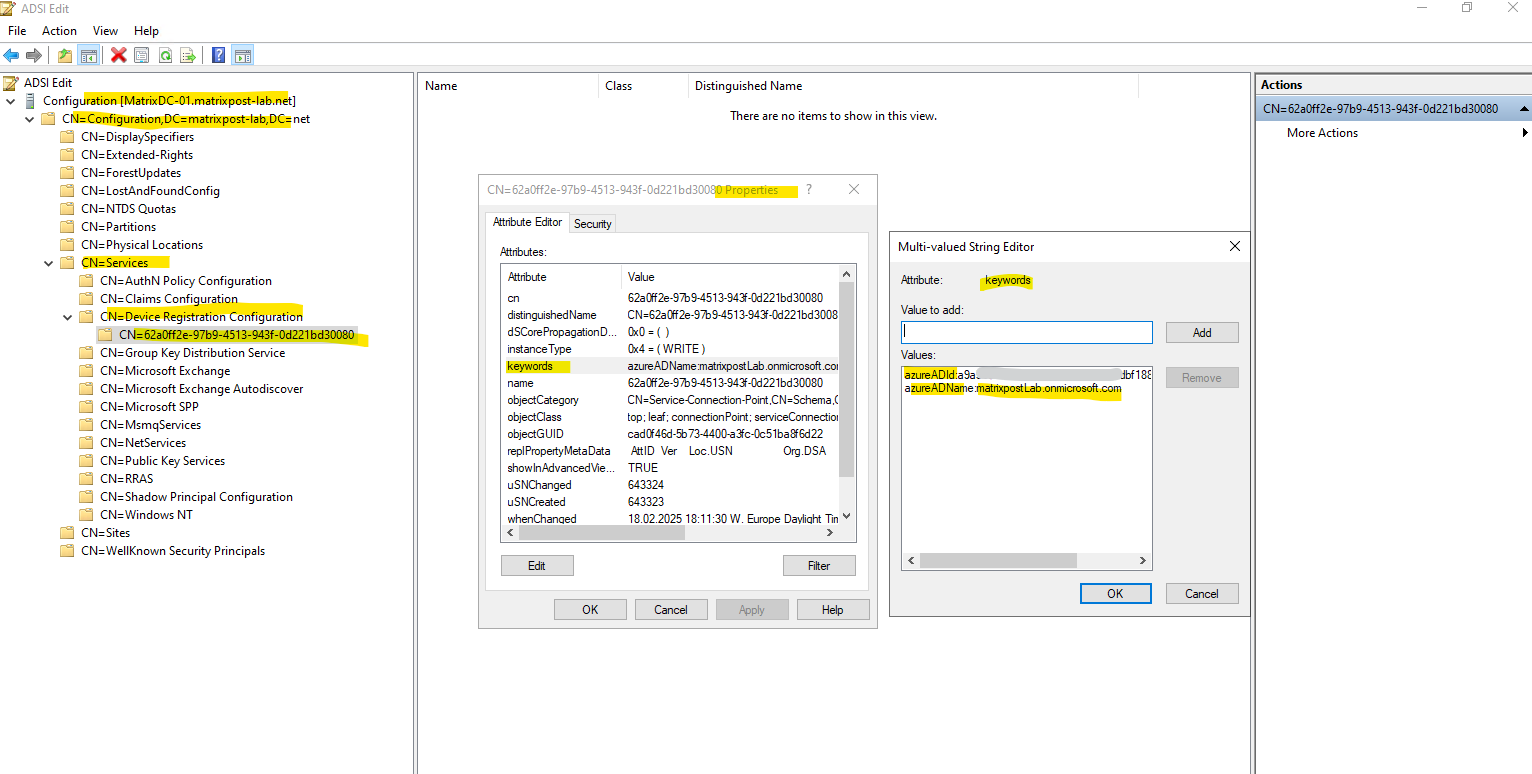Click the blue Help question mark icon

click(219, 55)
